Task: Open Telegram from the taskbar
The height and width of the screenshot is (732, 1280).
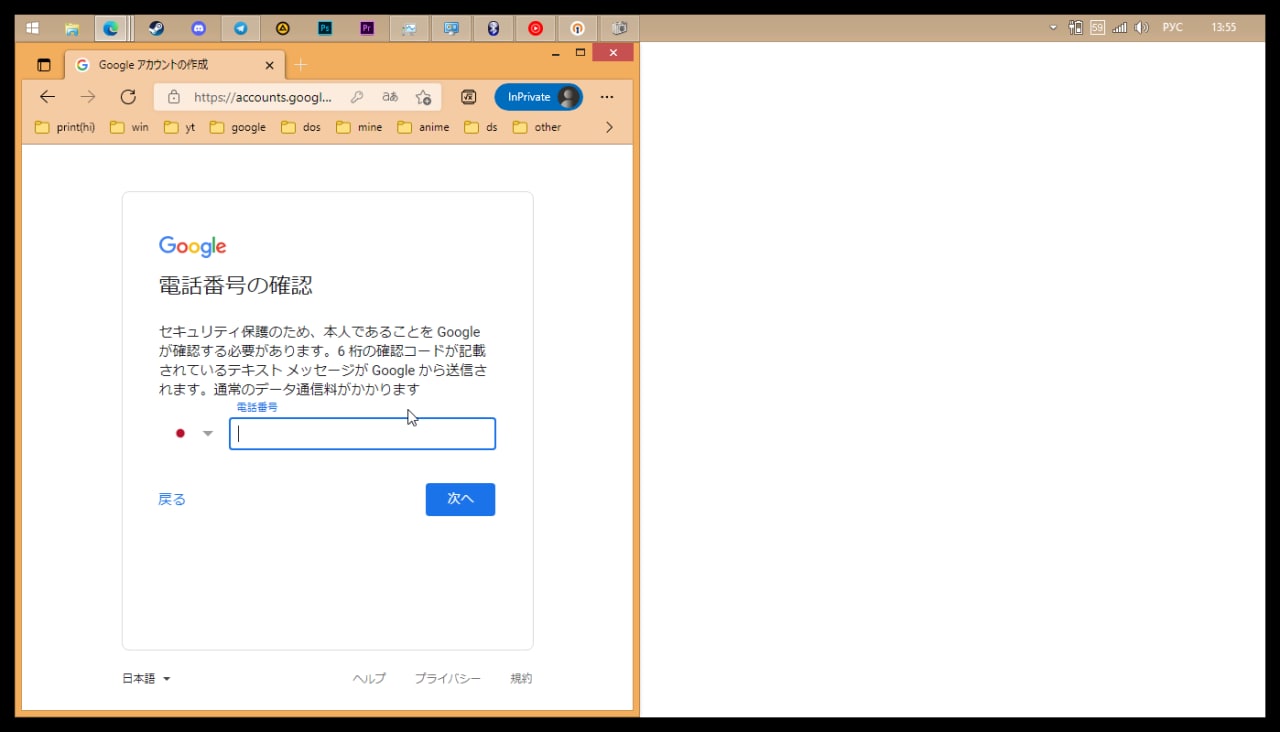Action: [x=240, y=28]
